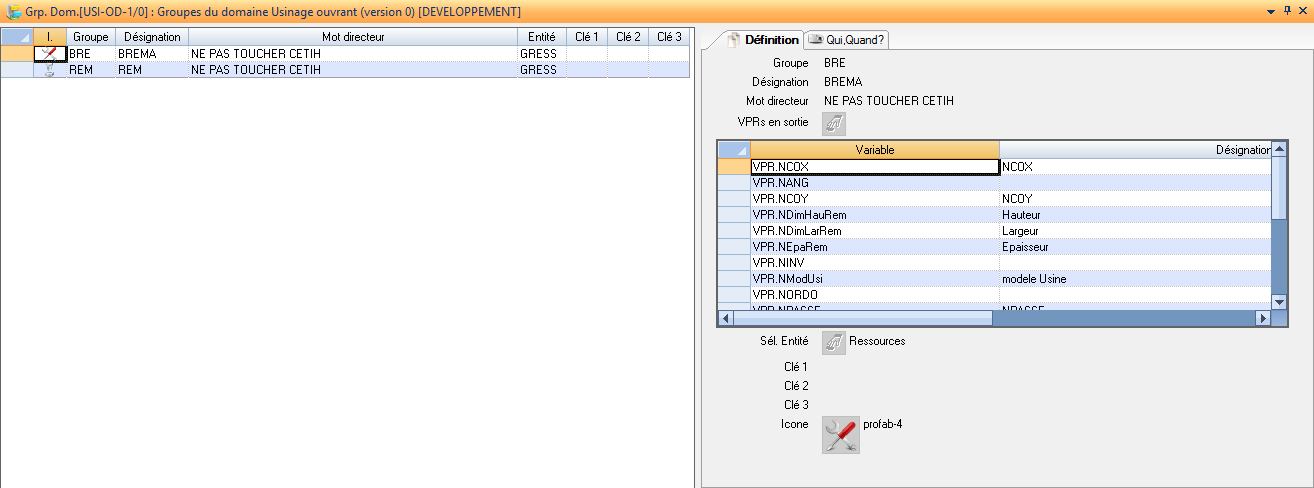
Task: Click the Sél. Entité selector icon
Action: pos(834,342)
